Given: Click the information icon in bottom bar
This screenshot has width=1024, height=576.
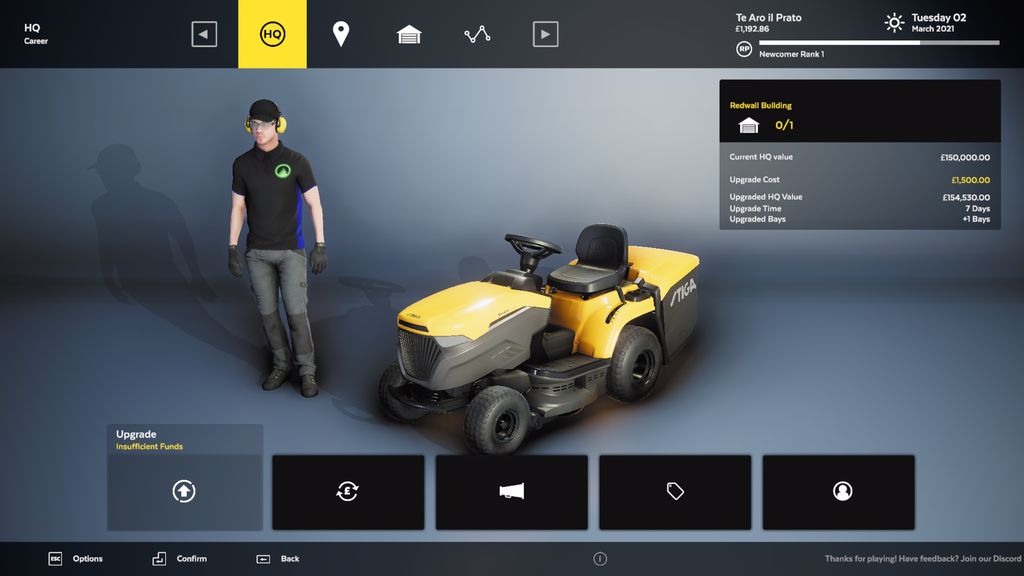Looking at the screenshot, I should pyautogui.click(x=600, y=559).
